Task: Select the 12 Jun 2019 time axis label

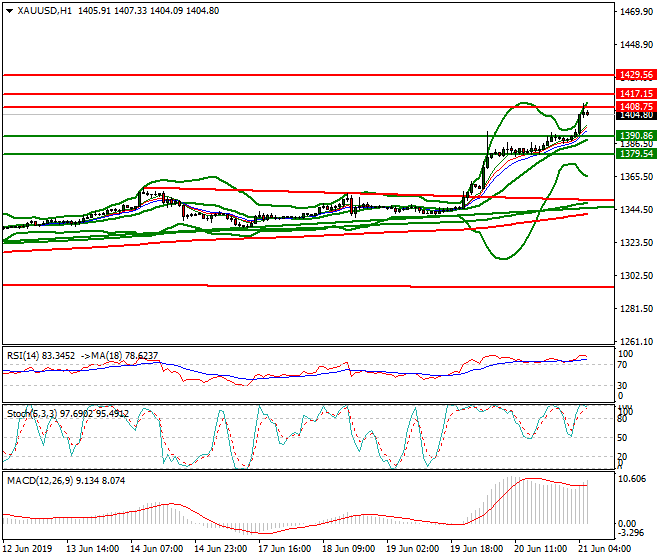Action: (x=28, y=549)
